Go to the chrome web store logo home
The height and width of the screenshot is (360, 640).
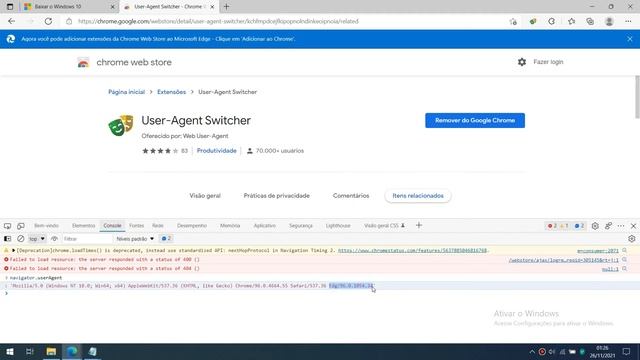click(124, 62)
